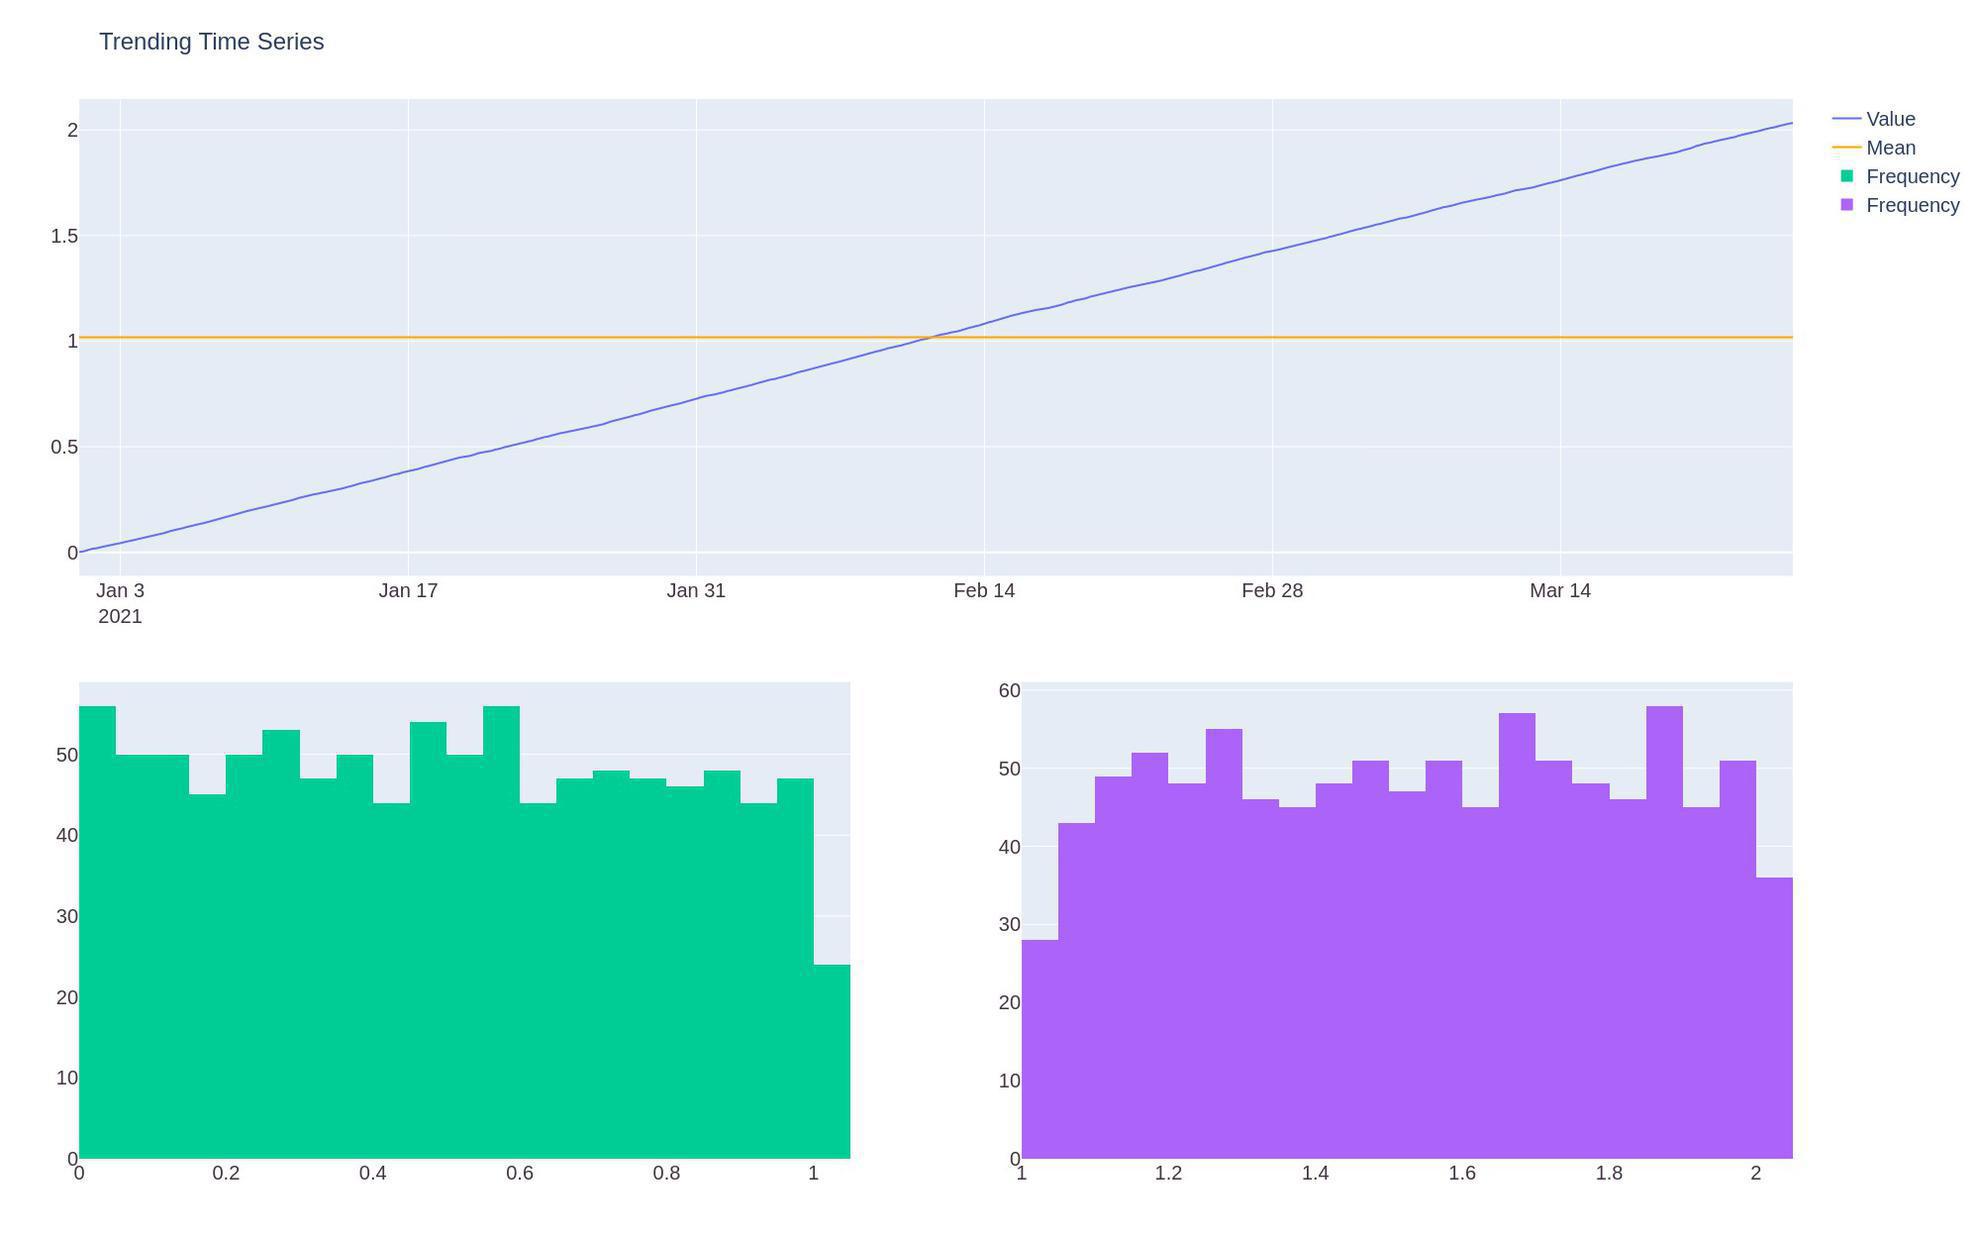Toggle the Value series in the legend

point(1890,118)
